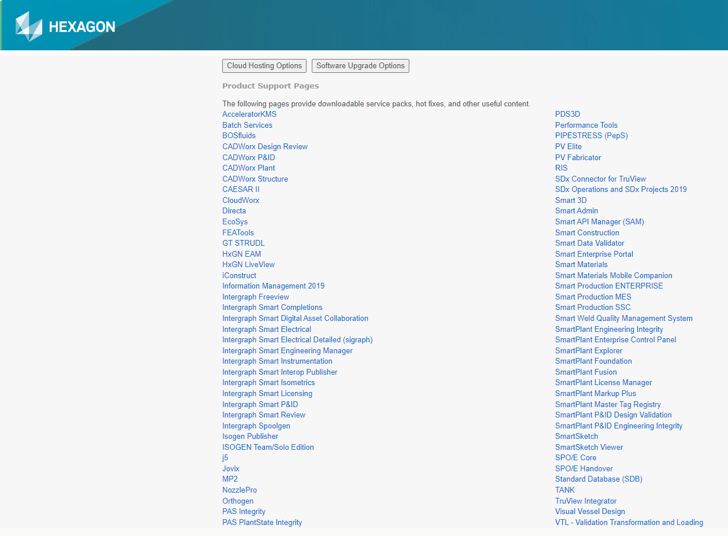The width and height of the screenshot is (728, 536).
Task: Open Information Management 2019 page
Action: coord(273,286)
